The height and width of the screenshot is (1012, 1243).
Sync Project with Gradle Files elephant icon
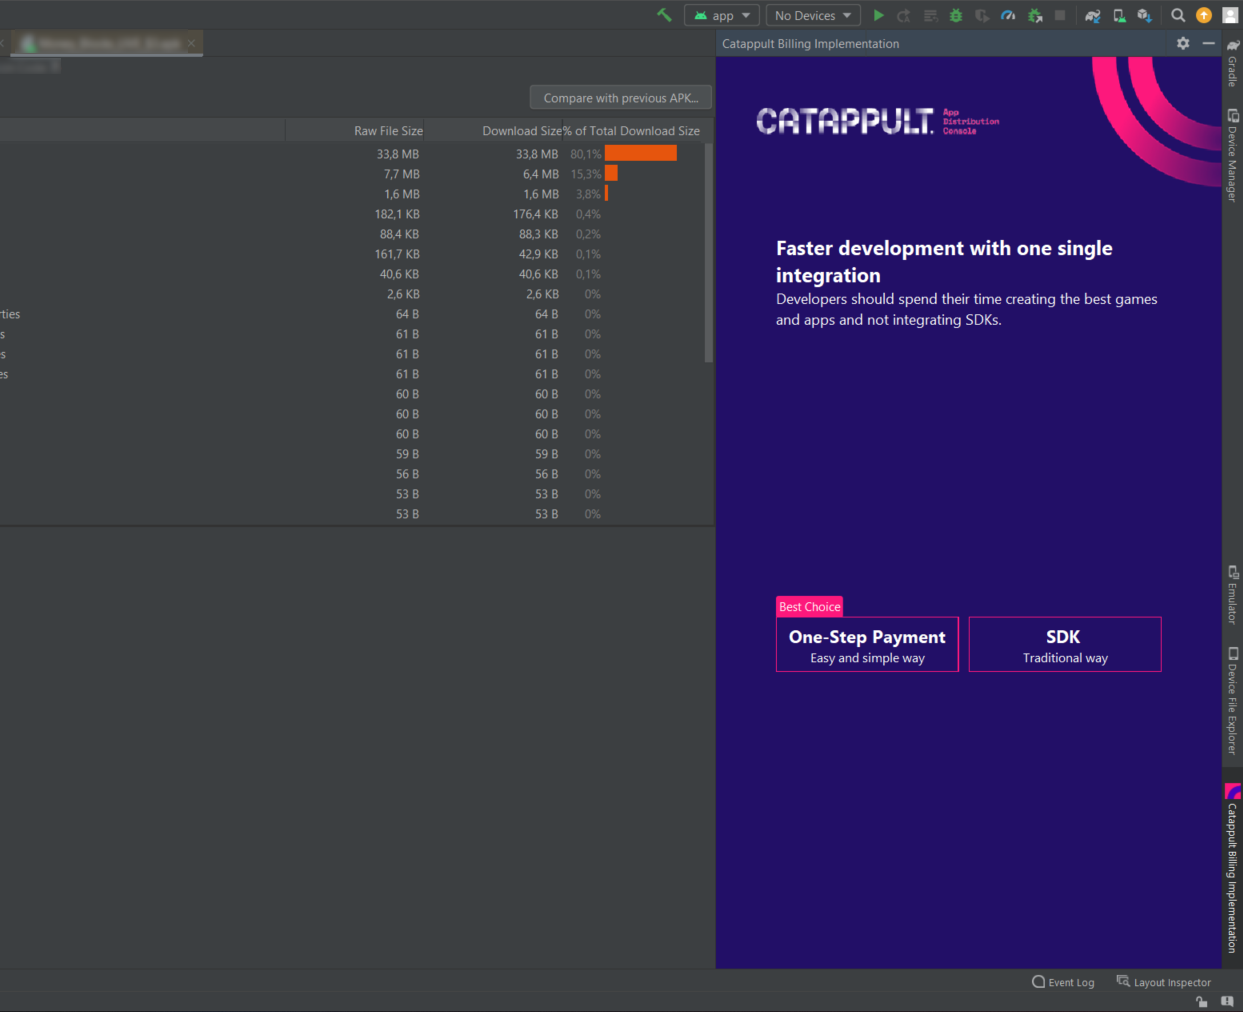pyautogui.click(x=1093, y=15)
